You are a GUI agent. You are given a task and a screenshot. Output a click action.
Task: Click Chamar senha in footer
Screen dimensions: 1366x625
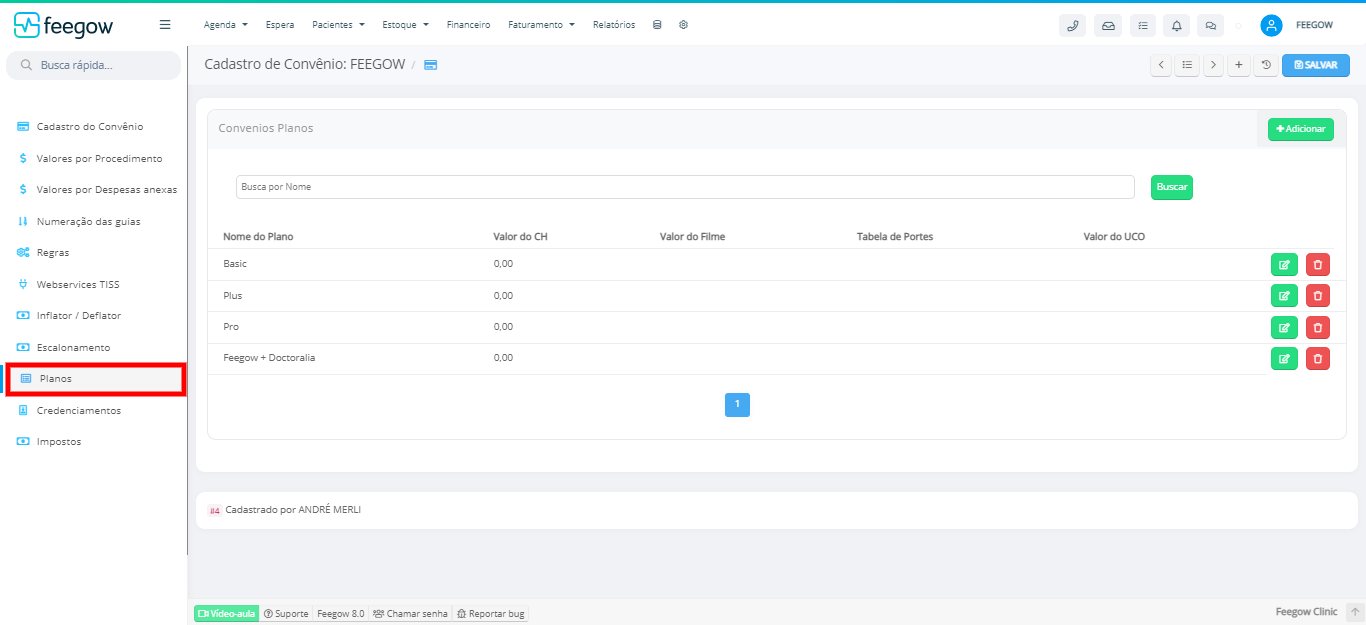[x=410, y=614]
